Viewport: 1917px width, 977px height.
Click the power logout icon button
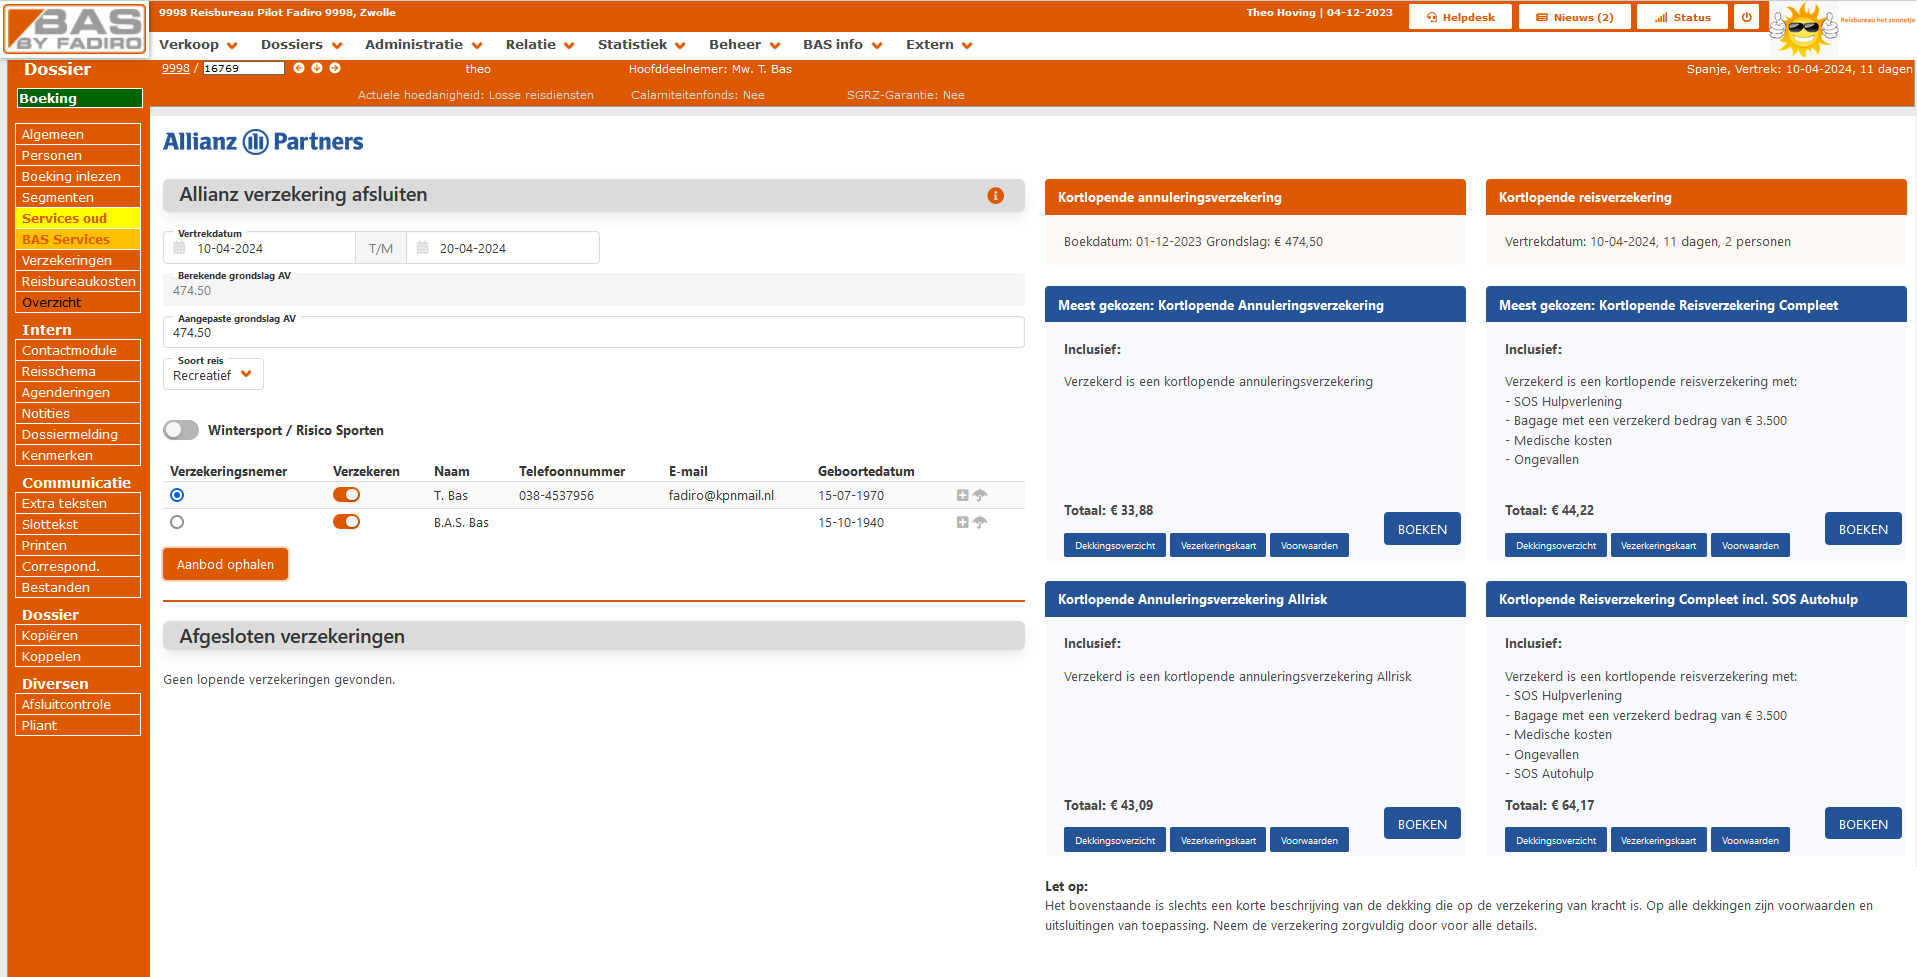click(x=1746, y=17)
